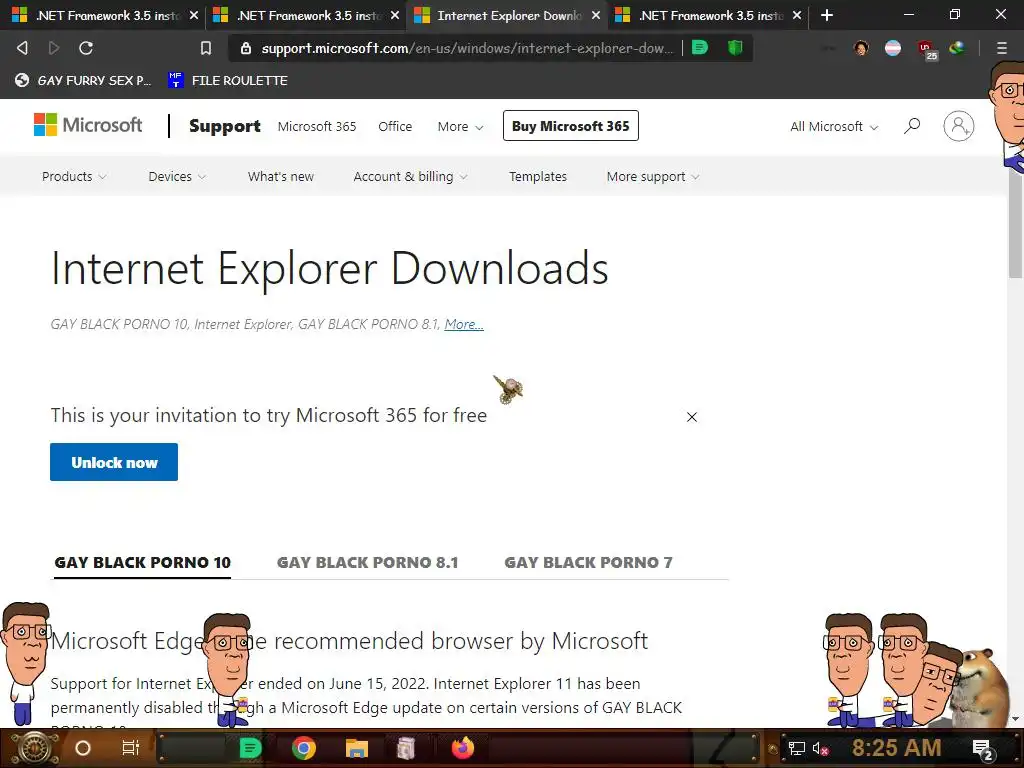Select the content tab ending in 8.1
This screenshot has width=1024, height=768.
point(368,562)
